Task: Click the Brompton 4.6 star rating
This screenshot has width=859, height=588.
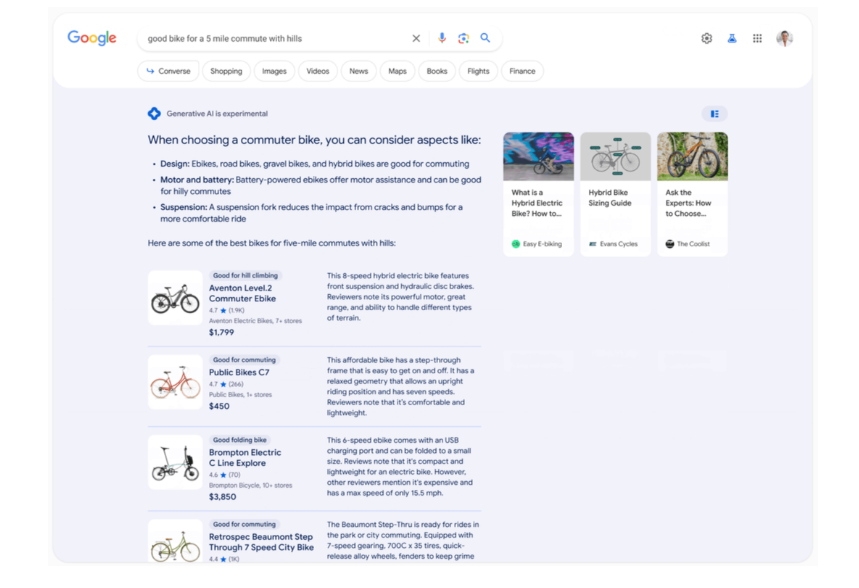Action: click(225, 475)
